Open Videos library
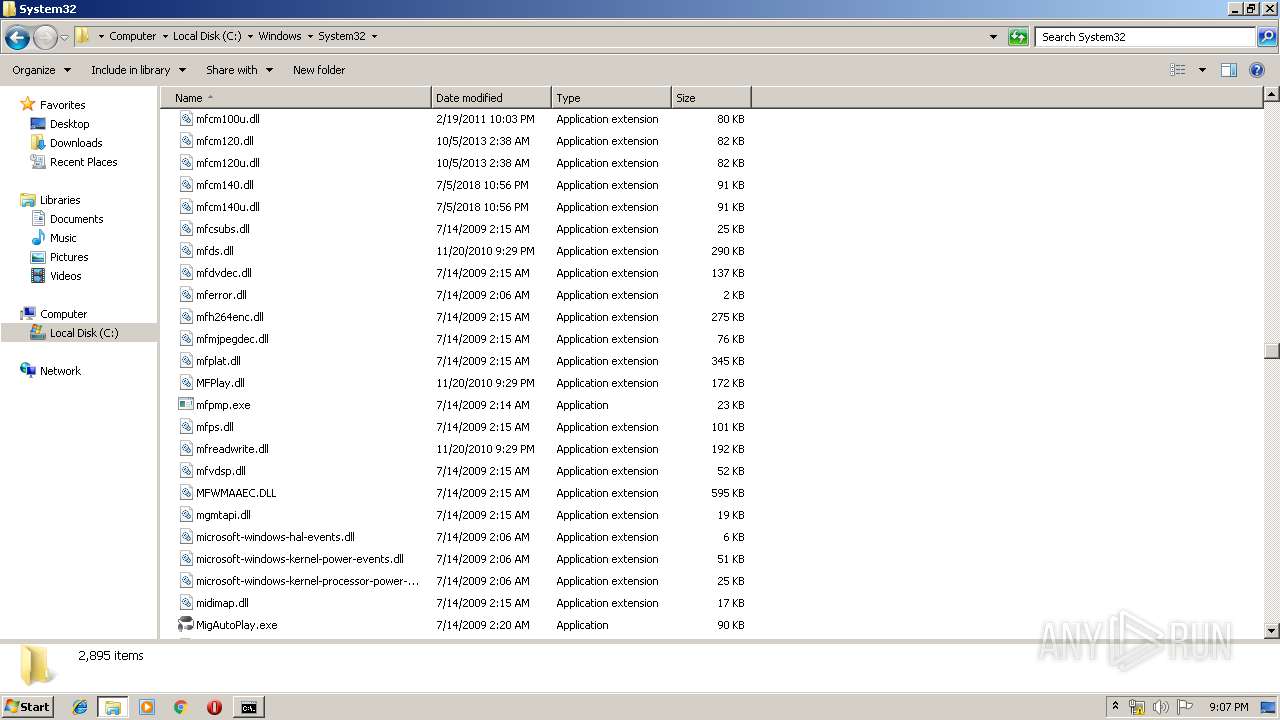 tap(66, 276)
